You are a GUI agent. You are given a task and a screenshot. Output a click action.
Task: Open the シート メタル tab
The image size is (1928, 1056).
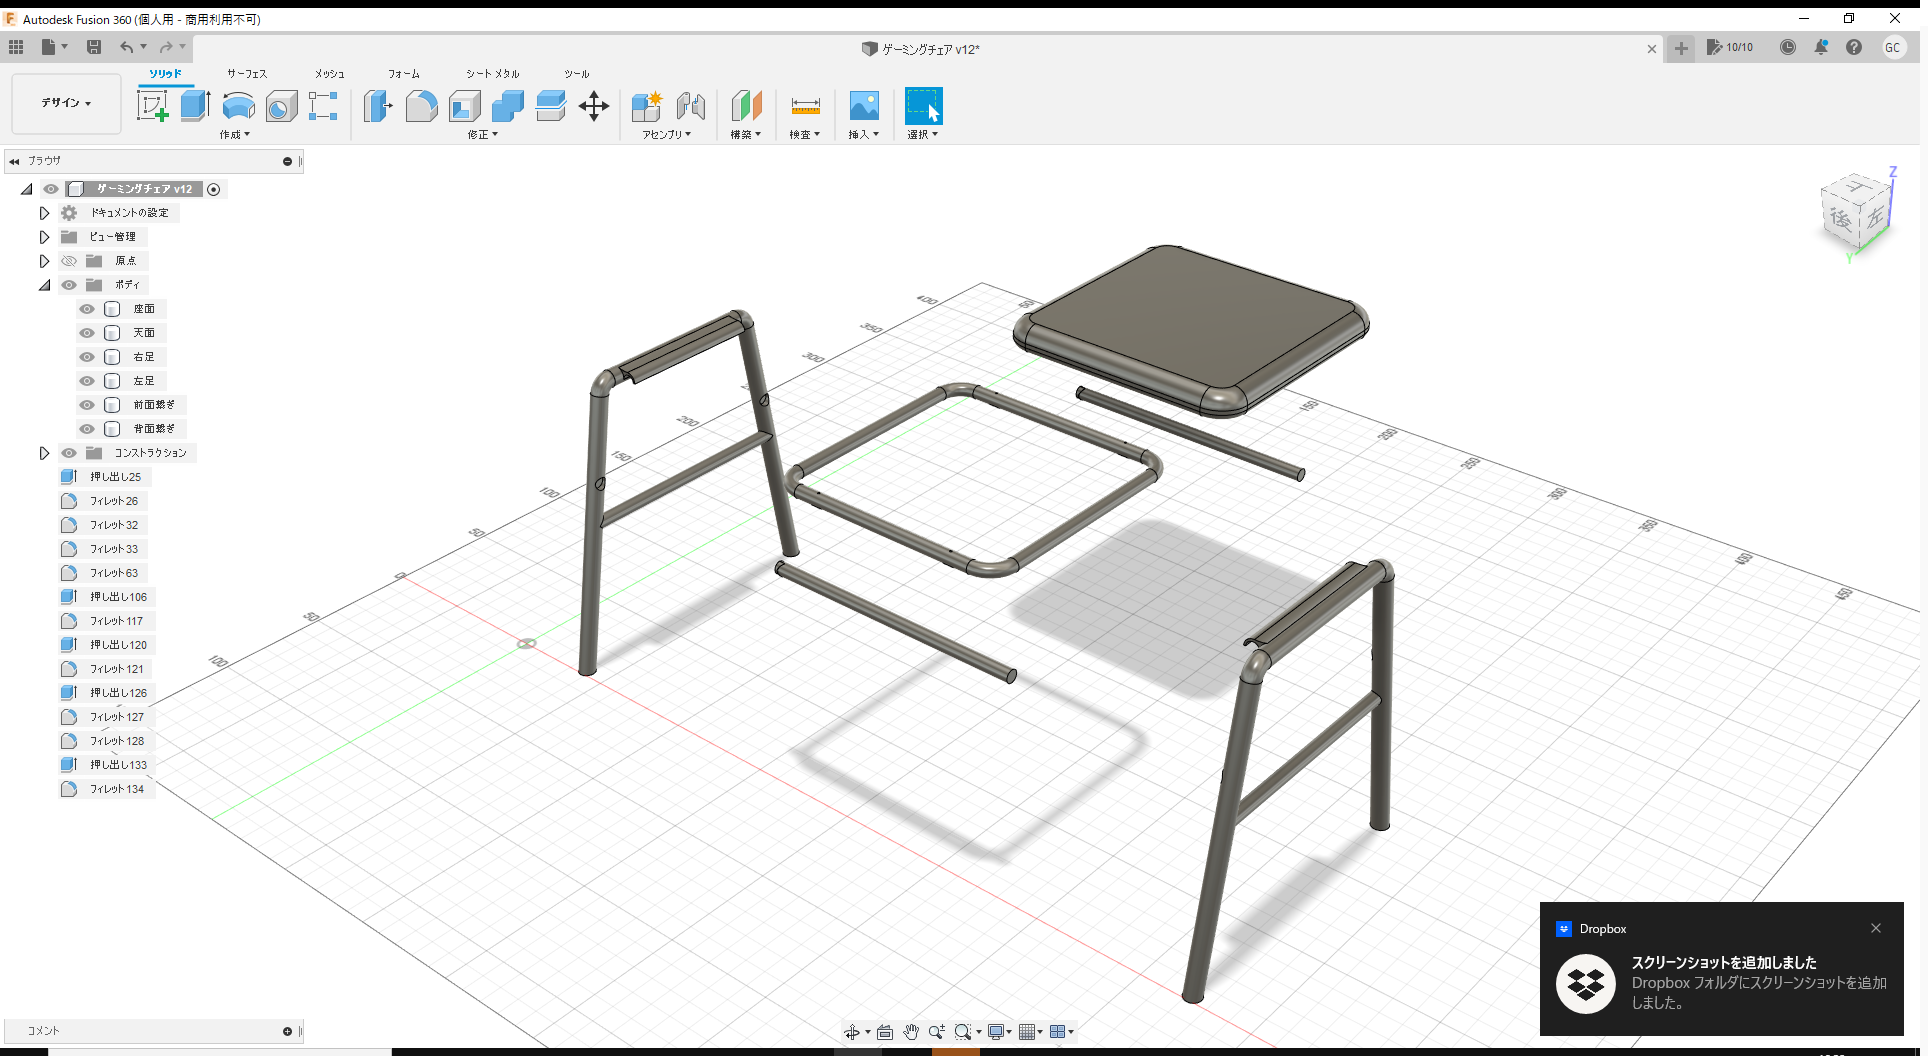pyautogui.click(x=491, y=73)
